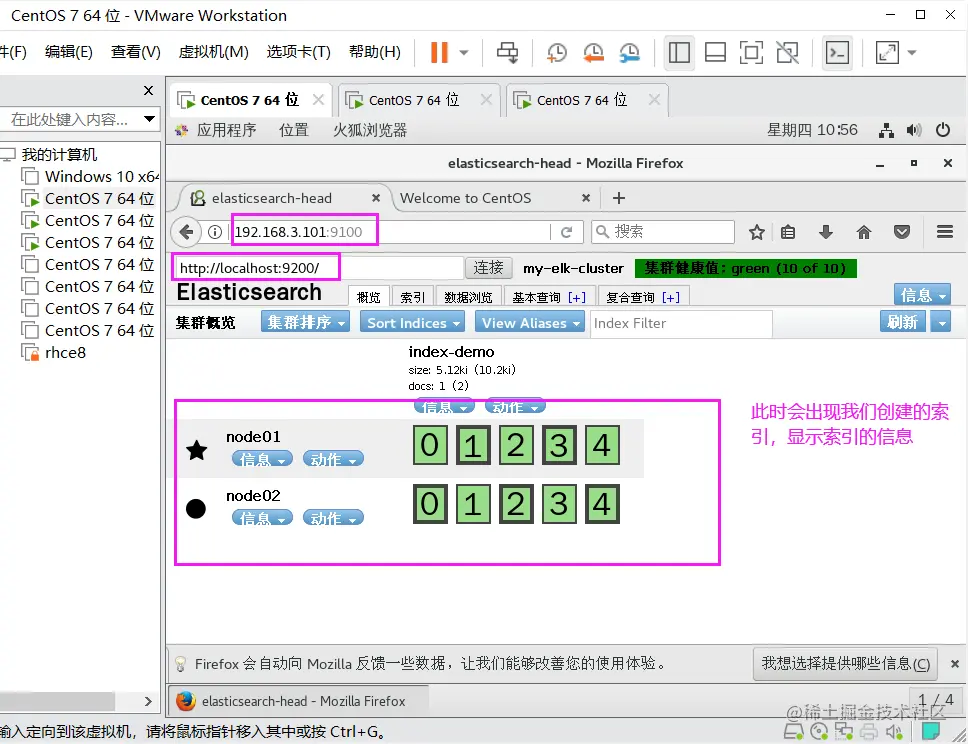Expand the 集群排序 dropdown

pyautogui.click(x=306, y=322)
